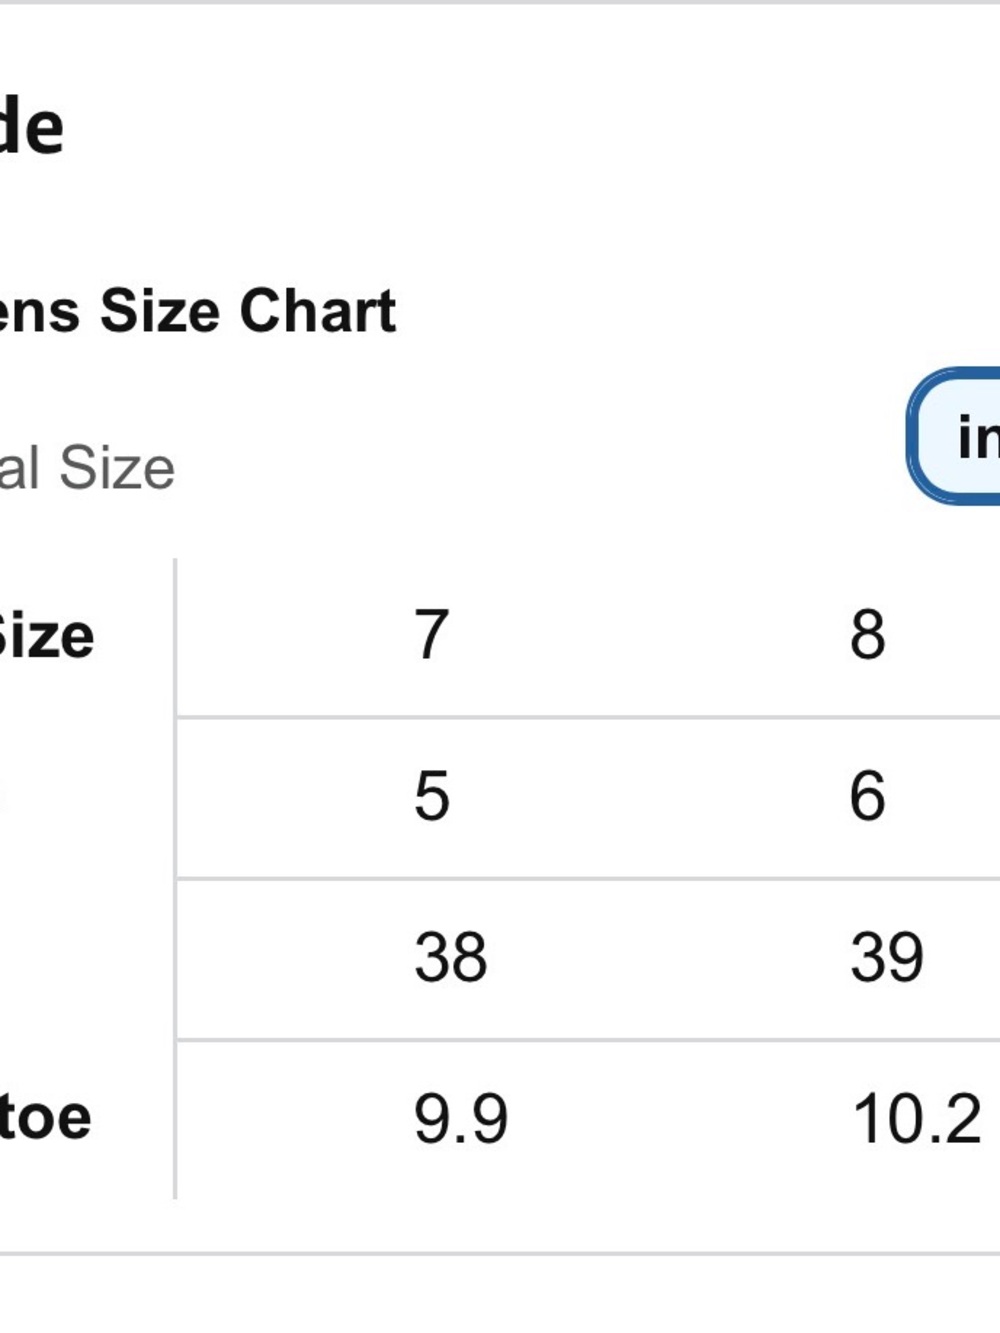The height and width of the screenshot is (1333, 1000).
Task: Click the 10.2 heel-to-toe measurement
Action: pos(916,1119)
